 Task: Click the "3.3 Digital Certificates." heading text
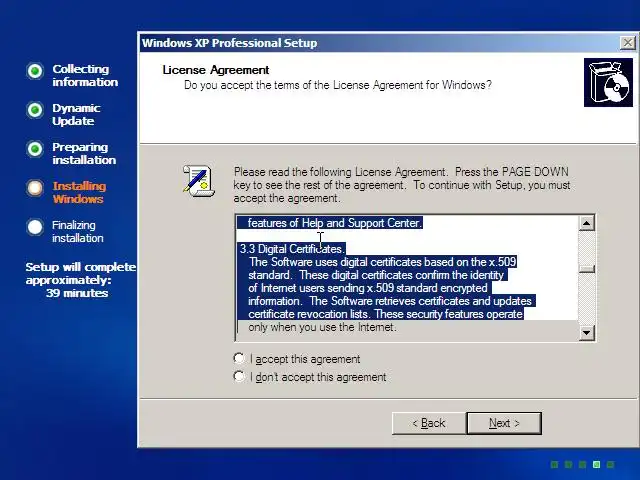pyautogui.click(x=292, y=249)
